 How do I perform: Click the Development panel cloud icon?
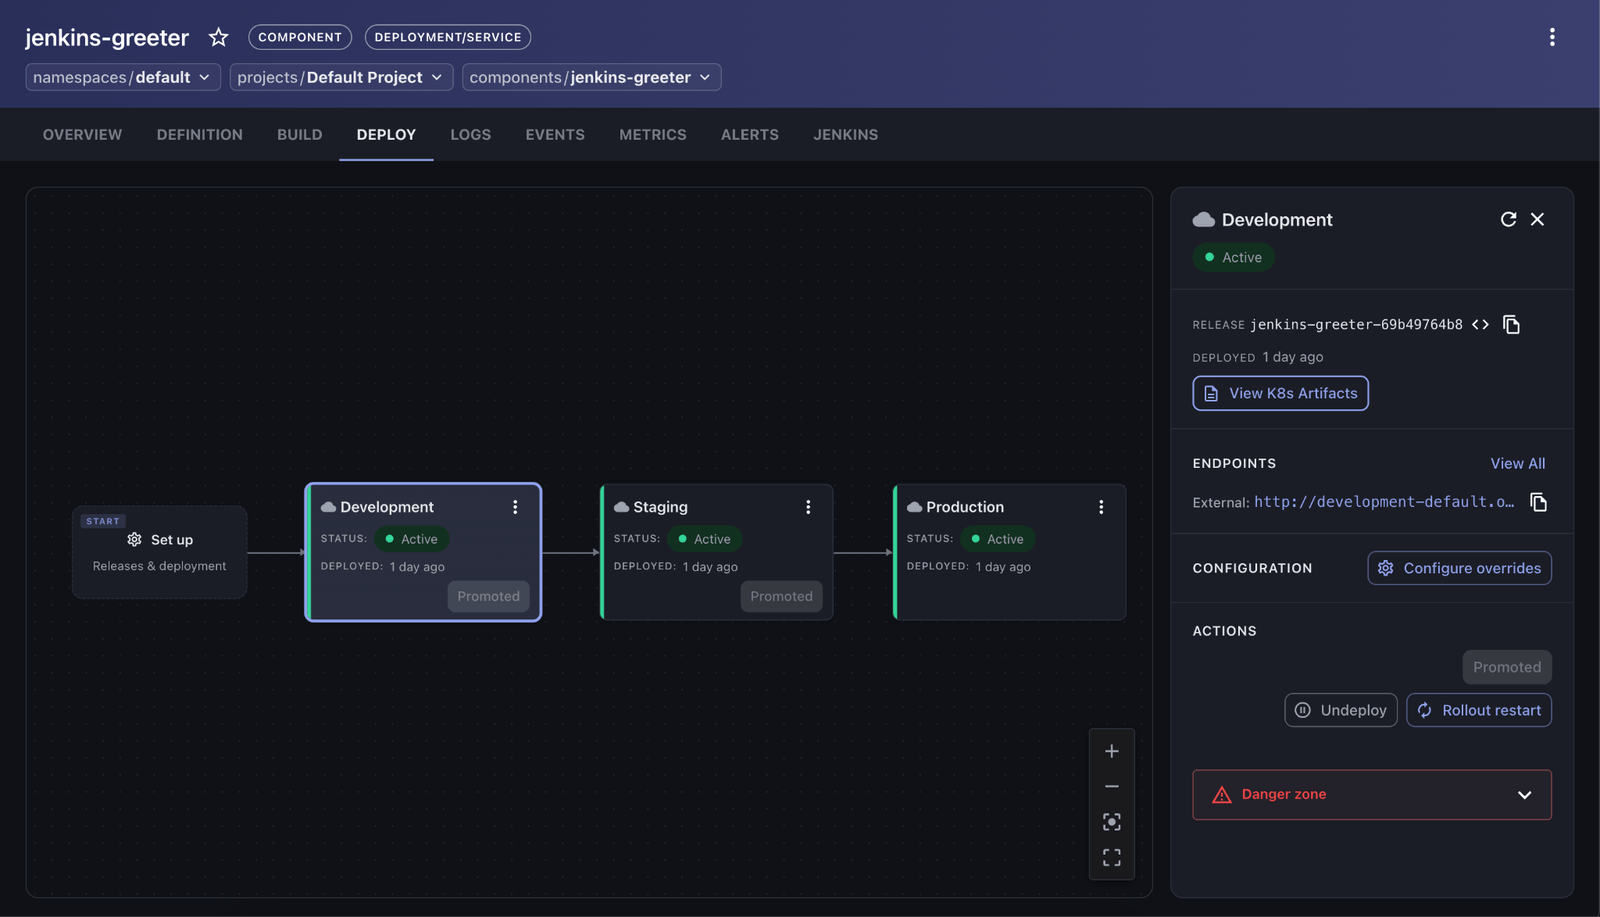[1203, 219]
